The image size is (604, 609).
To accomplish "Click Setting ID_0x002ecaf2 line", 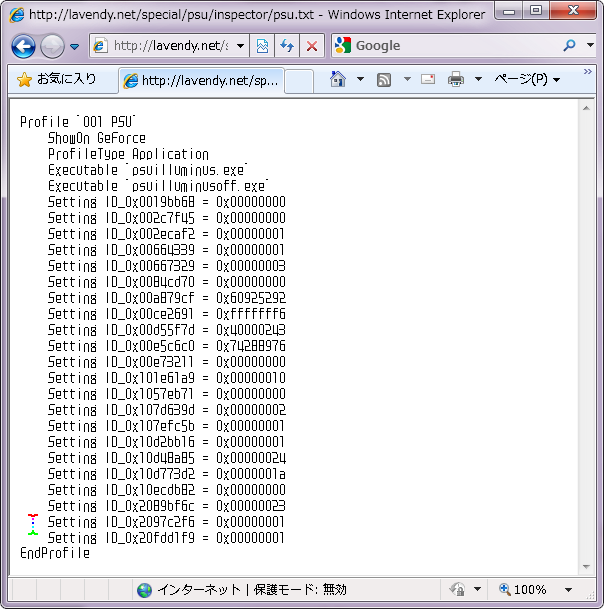I will click(x=166, y=234).
